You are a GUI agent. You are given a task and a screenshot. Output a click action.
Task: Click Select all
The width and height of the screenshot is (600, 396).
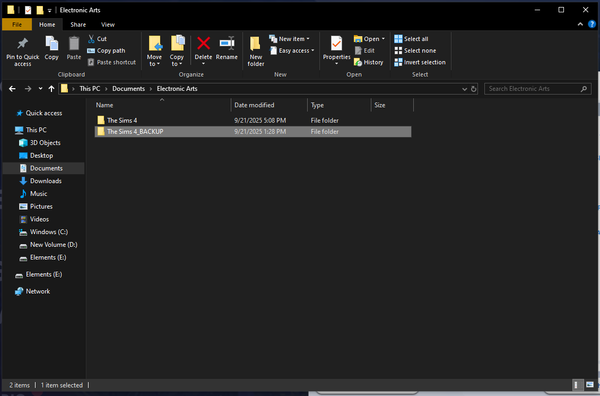click(x=411, y=39)
